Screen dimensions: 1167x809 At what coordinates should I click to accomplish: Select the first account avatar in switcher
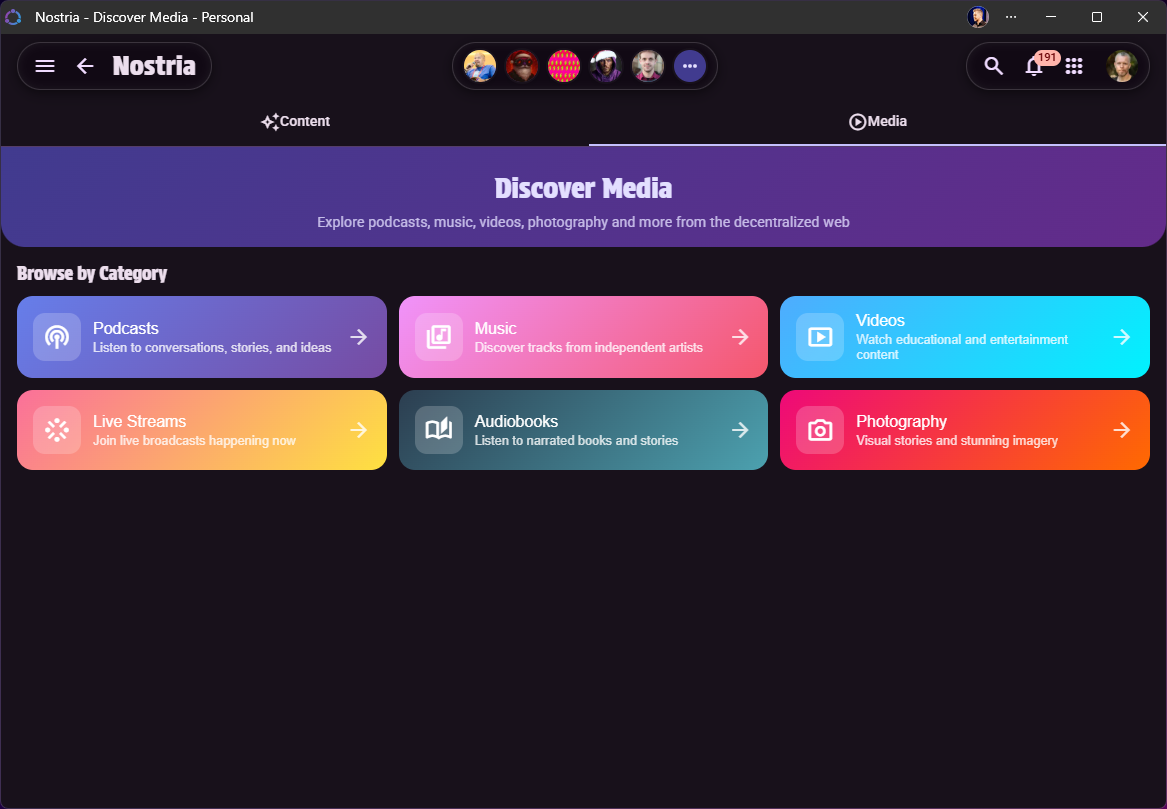(x=480, y=65)
